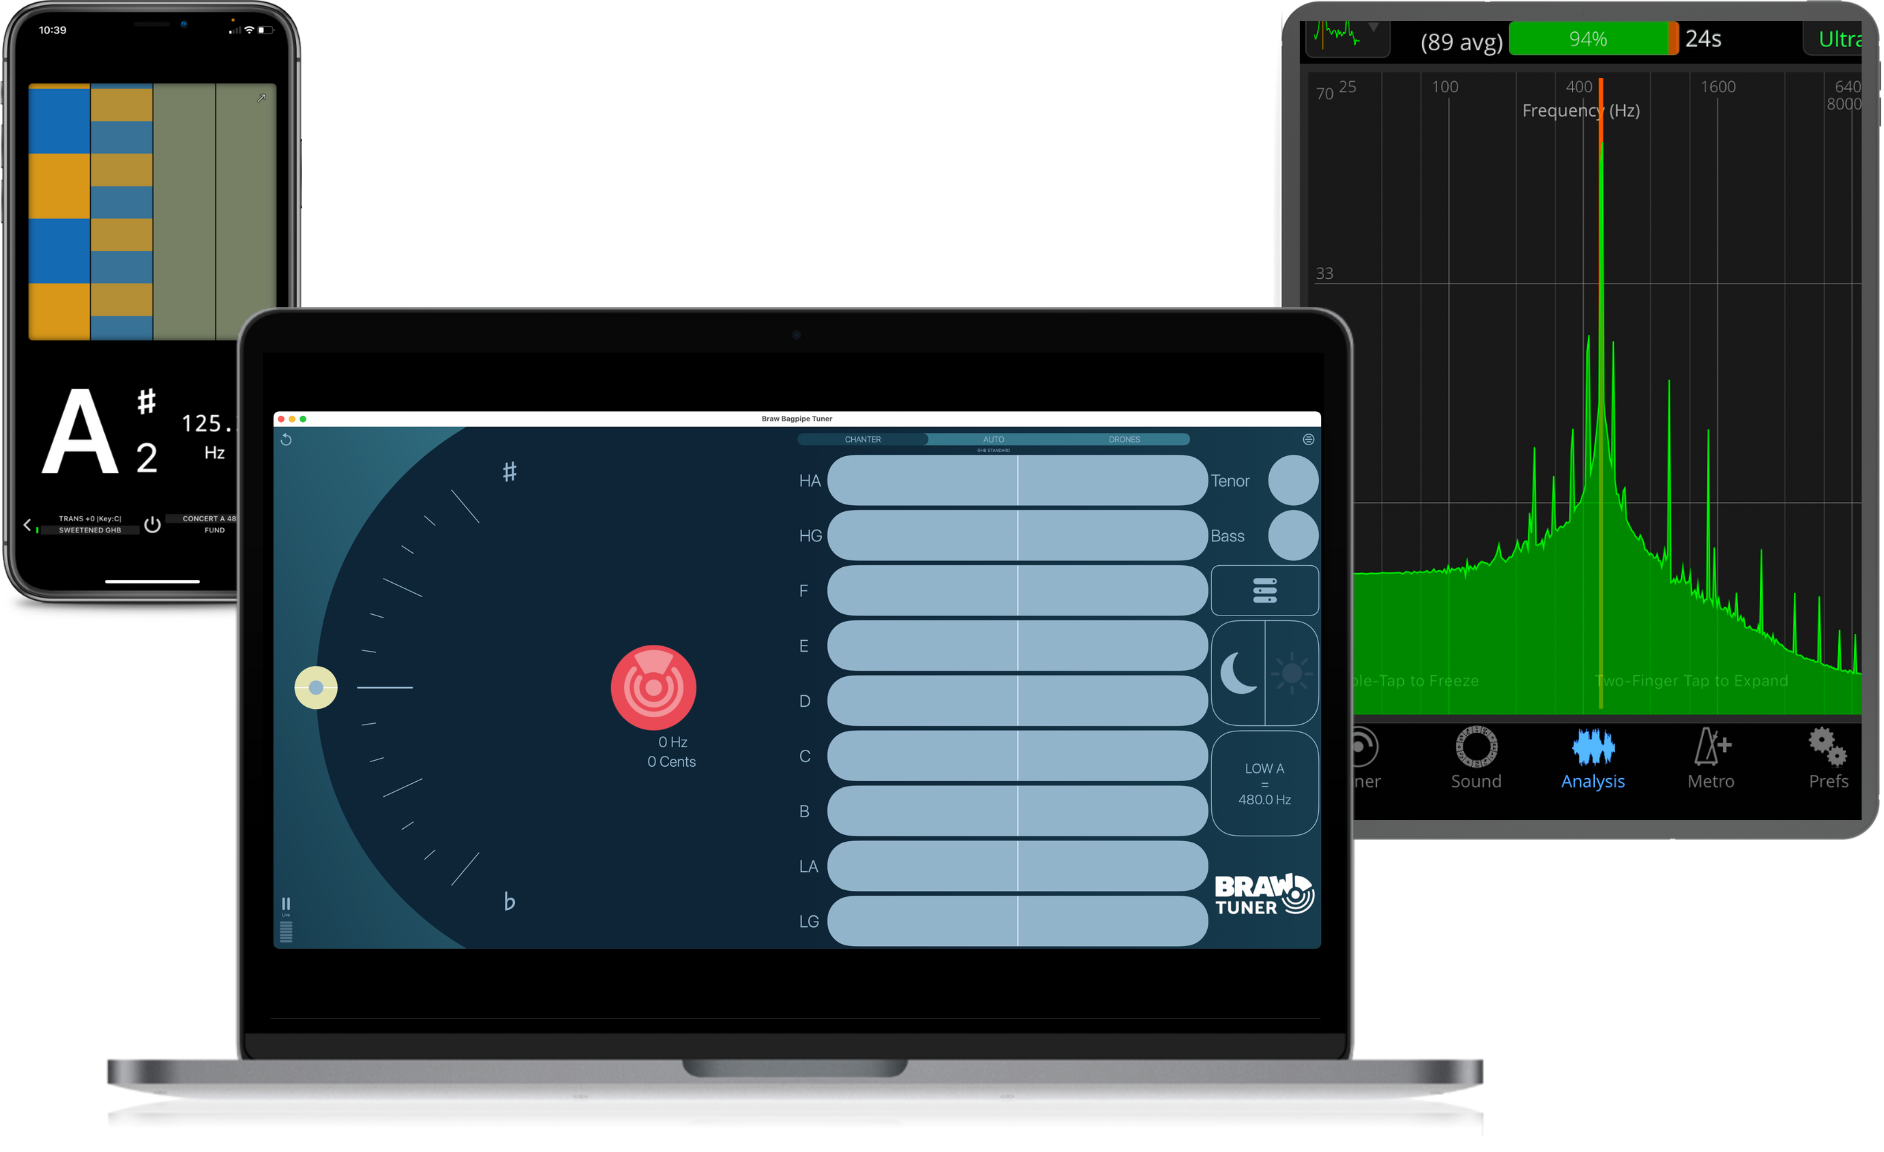The image size is (1884, 1152).
Task: Open the circular menu icon in Braw Tuner
Action: coord(1308,440)
